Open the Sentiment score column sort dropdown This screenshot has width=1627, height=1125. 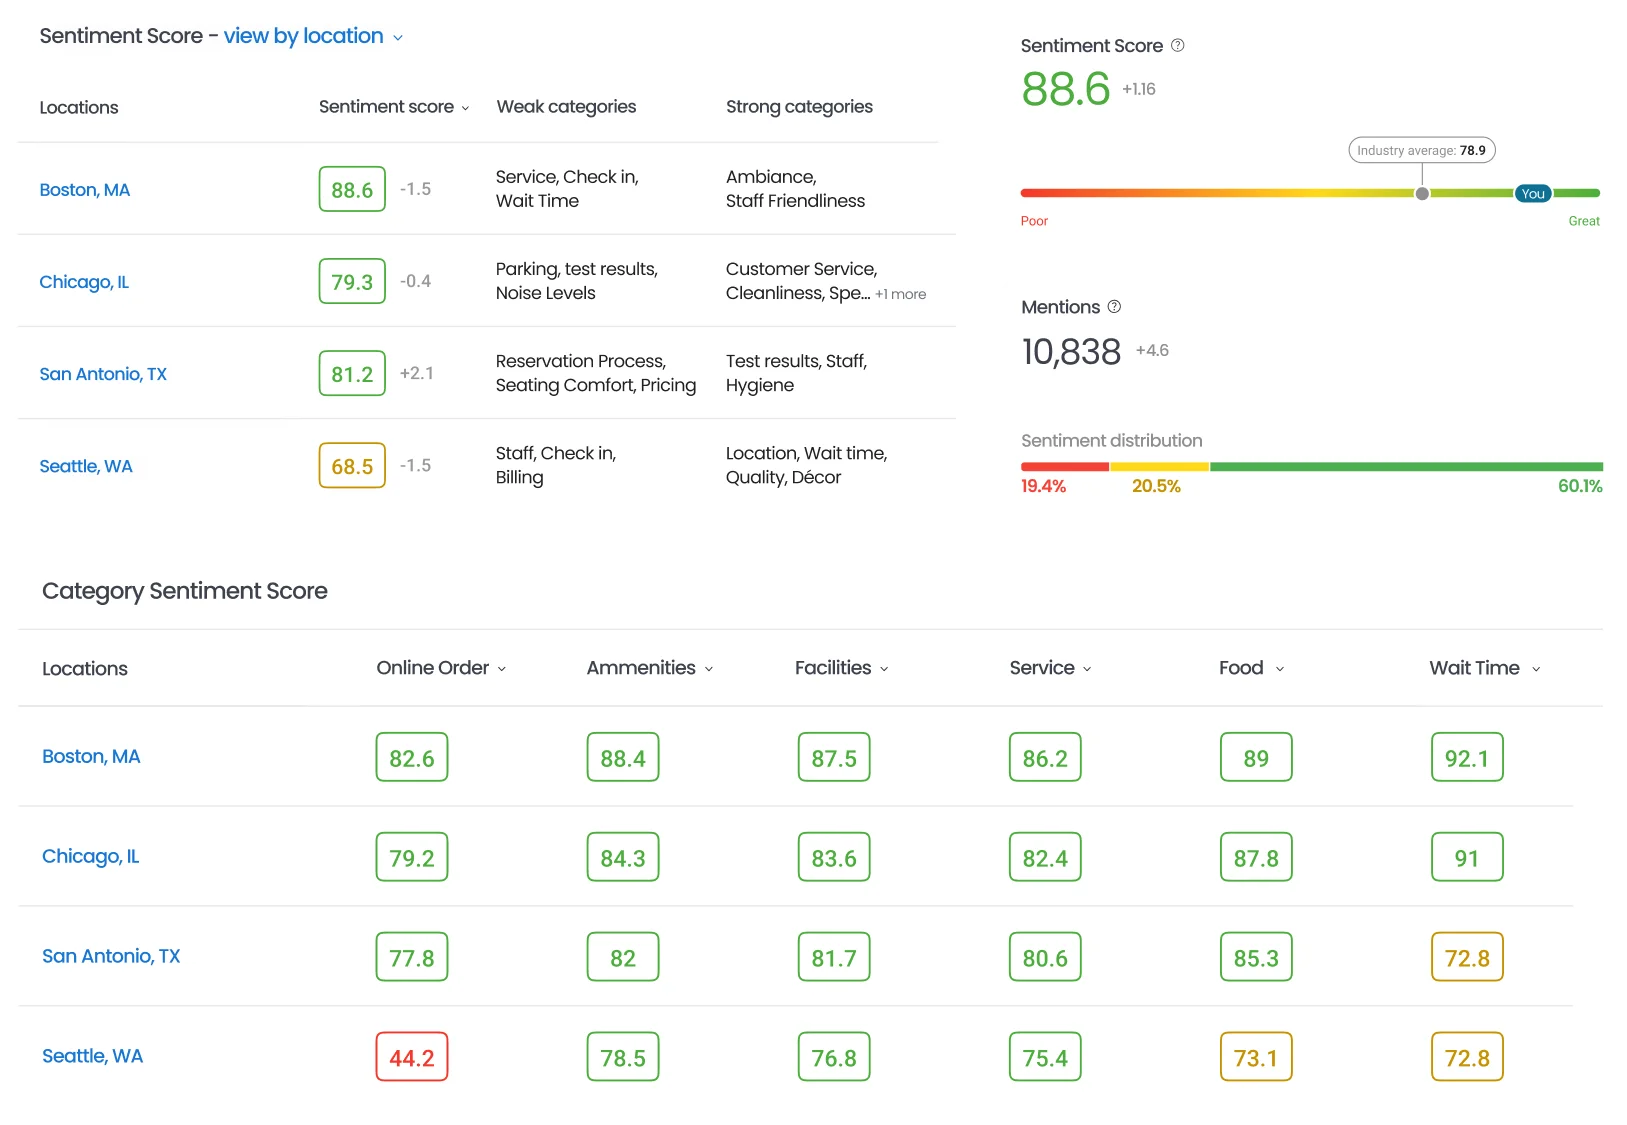[x=466, y=107]
